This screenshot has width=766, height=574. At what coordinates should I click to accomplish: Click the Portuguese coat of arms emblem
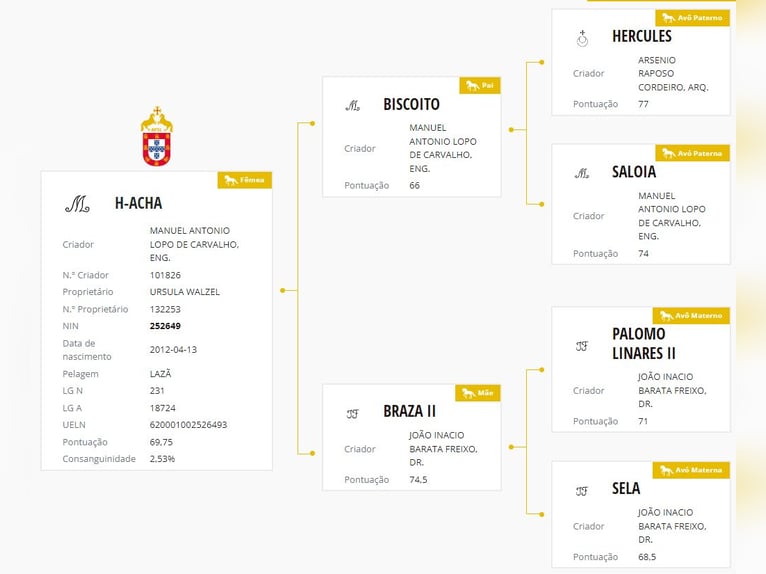(157, 136)
